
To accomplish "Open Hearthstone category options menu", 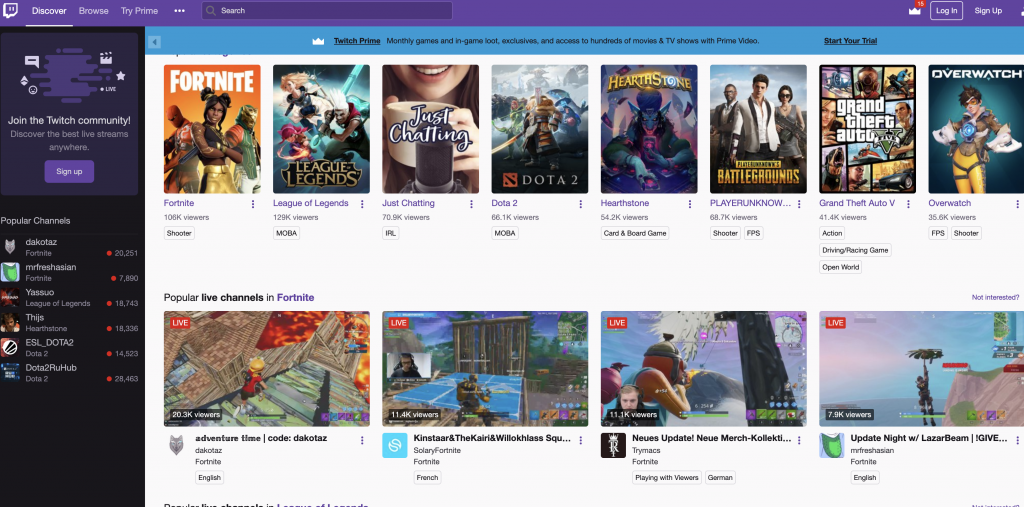I will click(690, 204).
